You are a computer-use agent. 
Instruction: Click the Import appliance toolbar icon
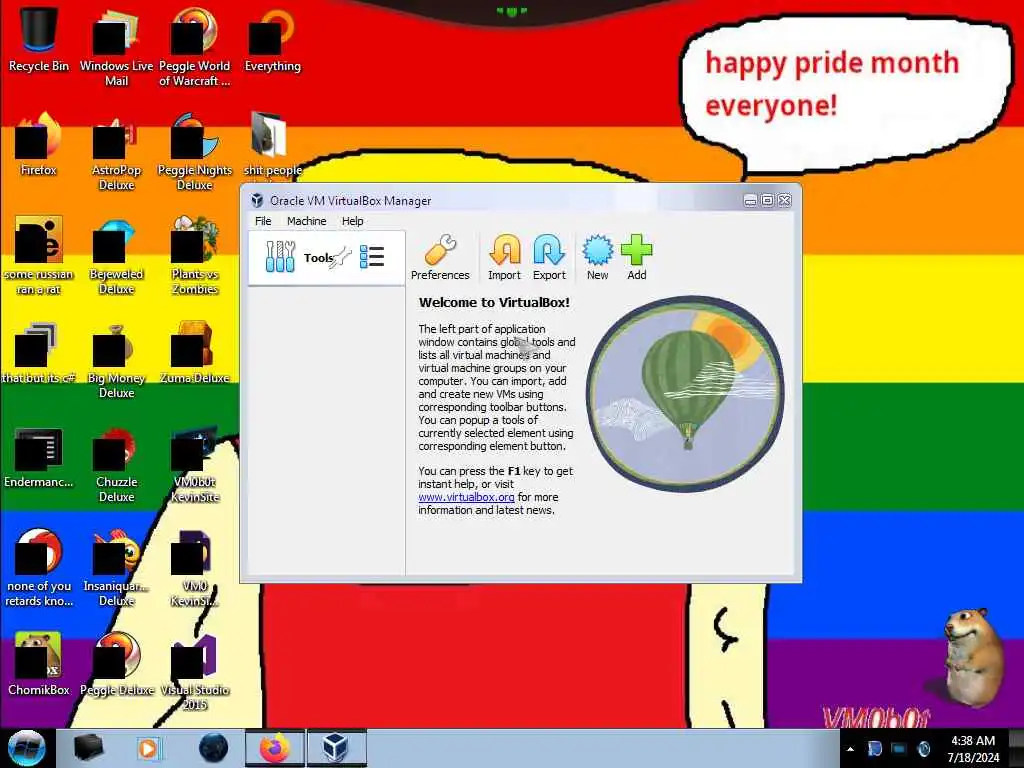pos(504,258)
